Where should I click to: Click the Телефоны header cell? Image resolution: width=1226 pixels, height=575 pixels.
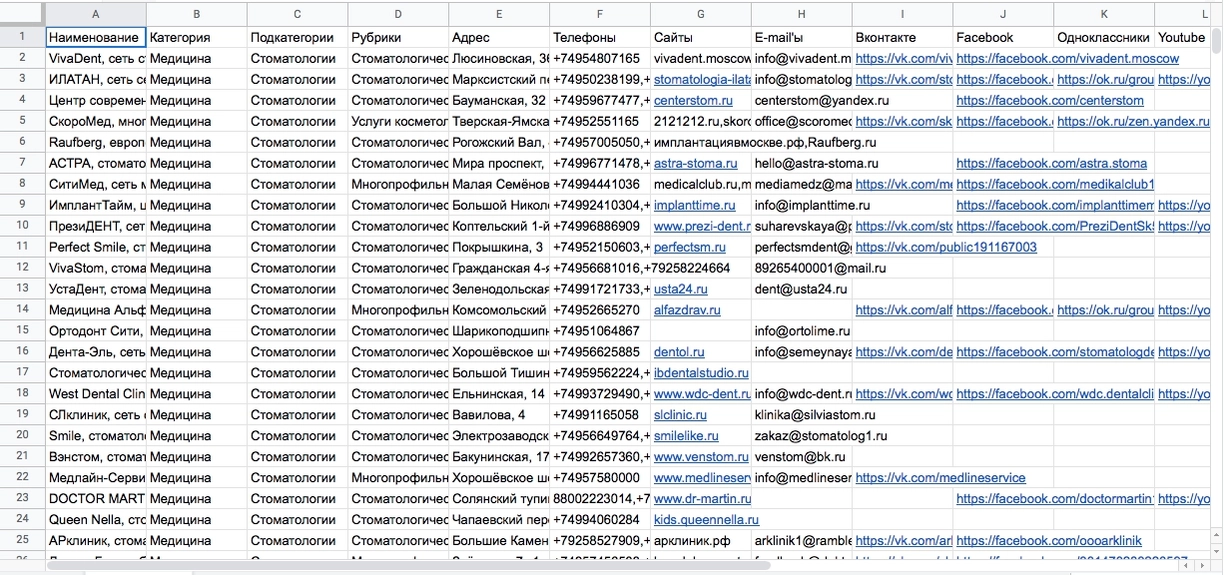coord(600,37)
